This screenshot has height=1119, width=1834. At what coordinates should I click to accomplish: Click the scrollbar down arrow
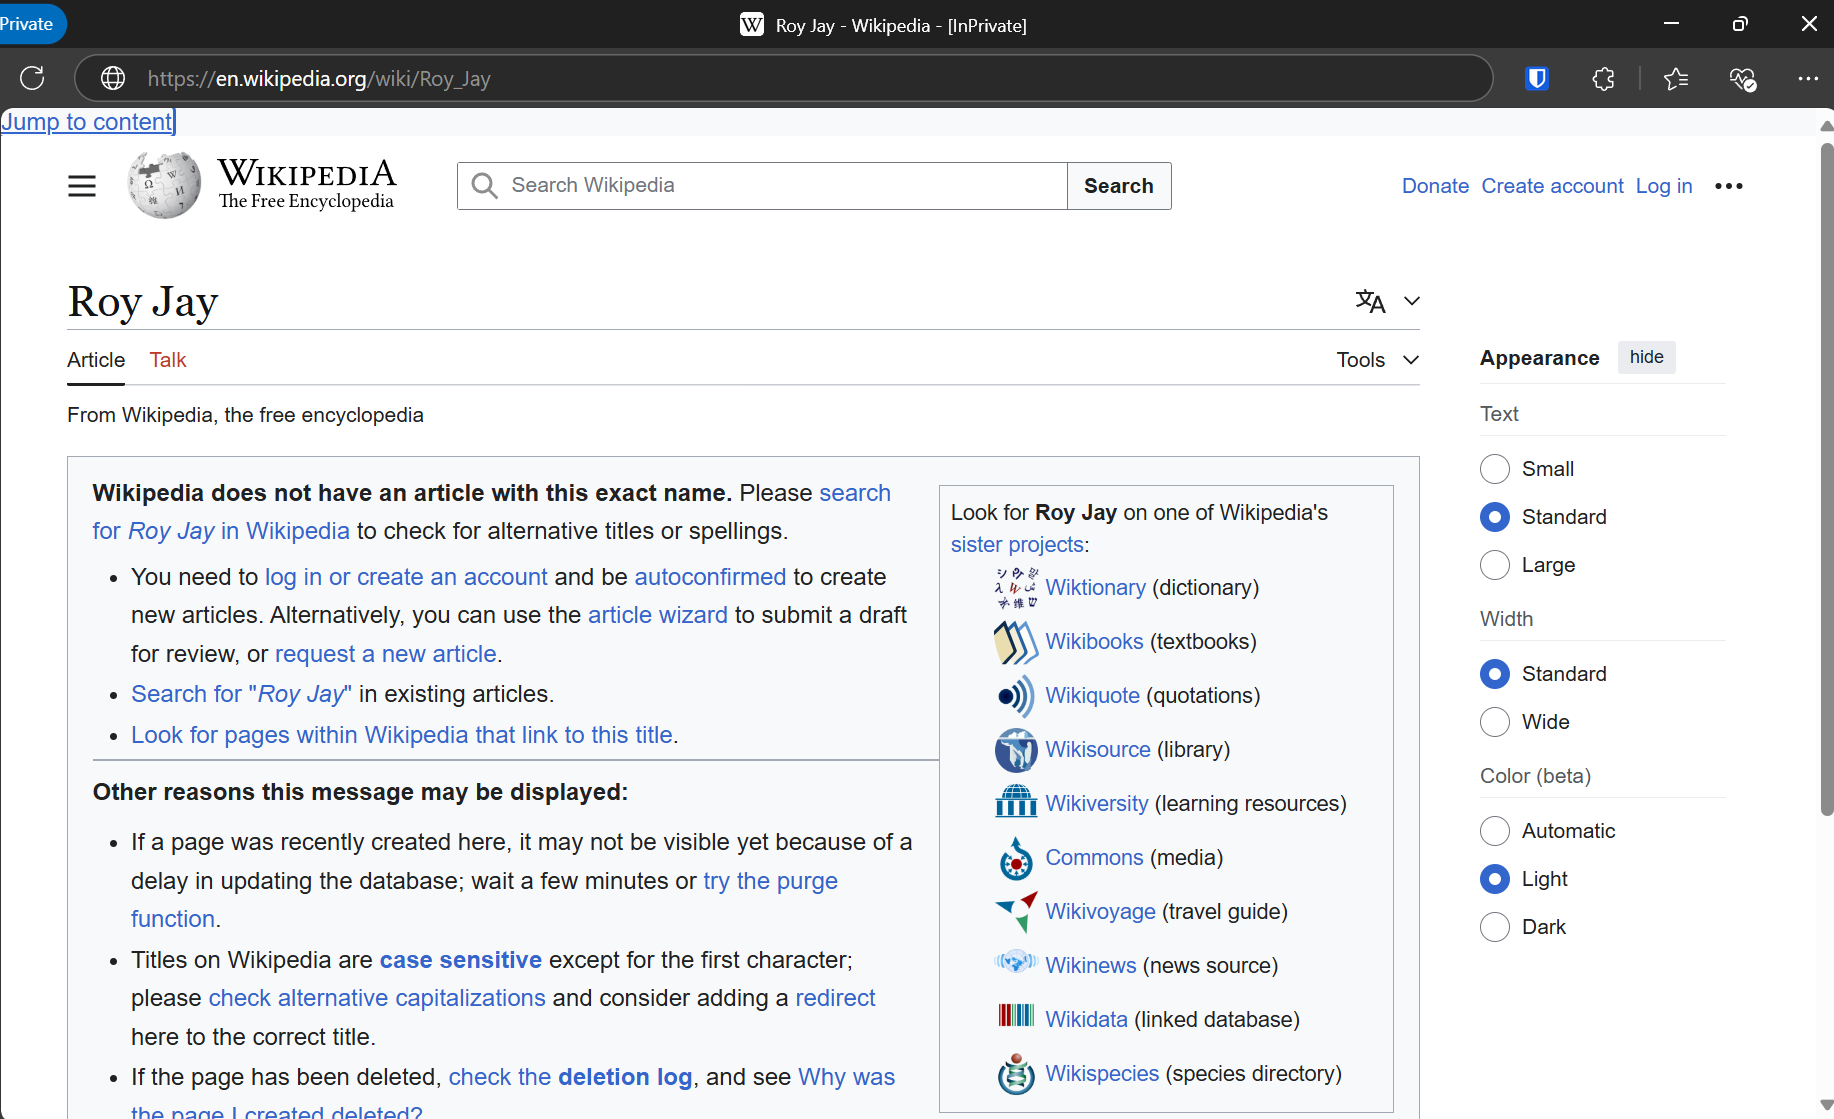point(1826,1105)
